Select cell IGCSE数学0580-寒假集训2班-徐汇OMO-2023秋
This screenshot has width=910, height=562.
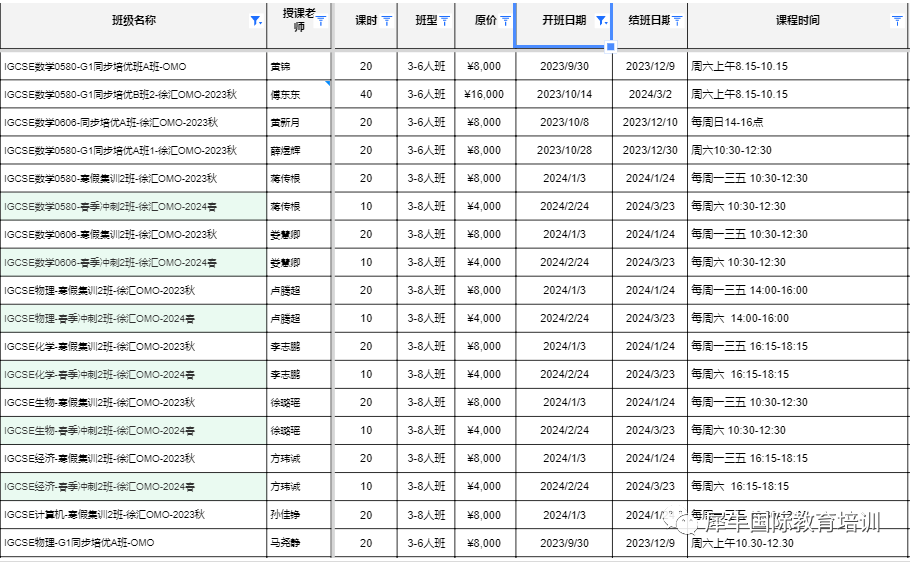(x=133, y=178)
